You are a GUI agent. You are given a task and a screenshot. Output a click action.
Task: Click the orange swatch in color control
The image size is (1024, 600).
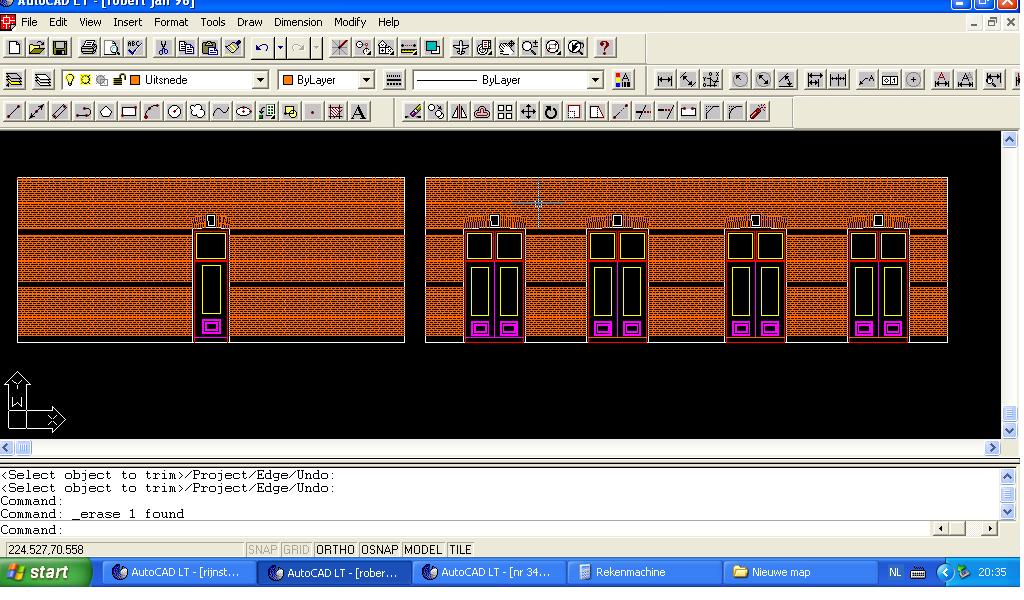[287, 80]
